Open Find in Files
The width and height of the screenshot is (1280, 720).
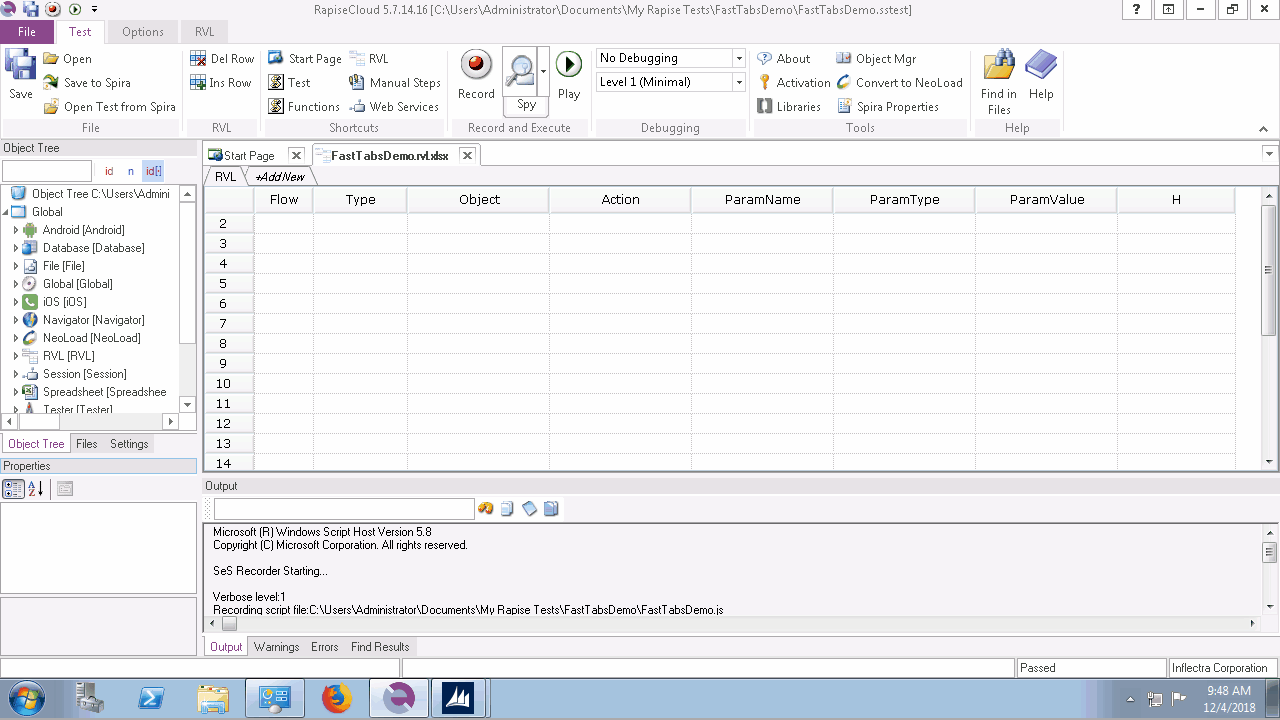tap(999, 80)
